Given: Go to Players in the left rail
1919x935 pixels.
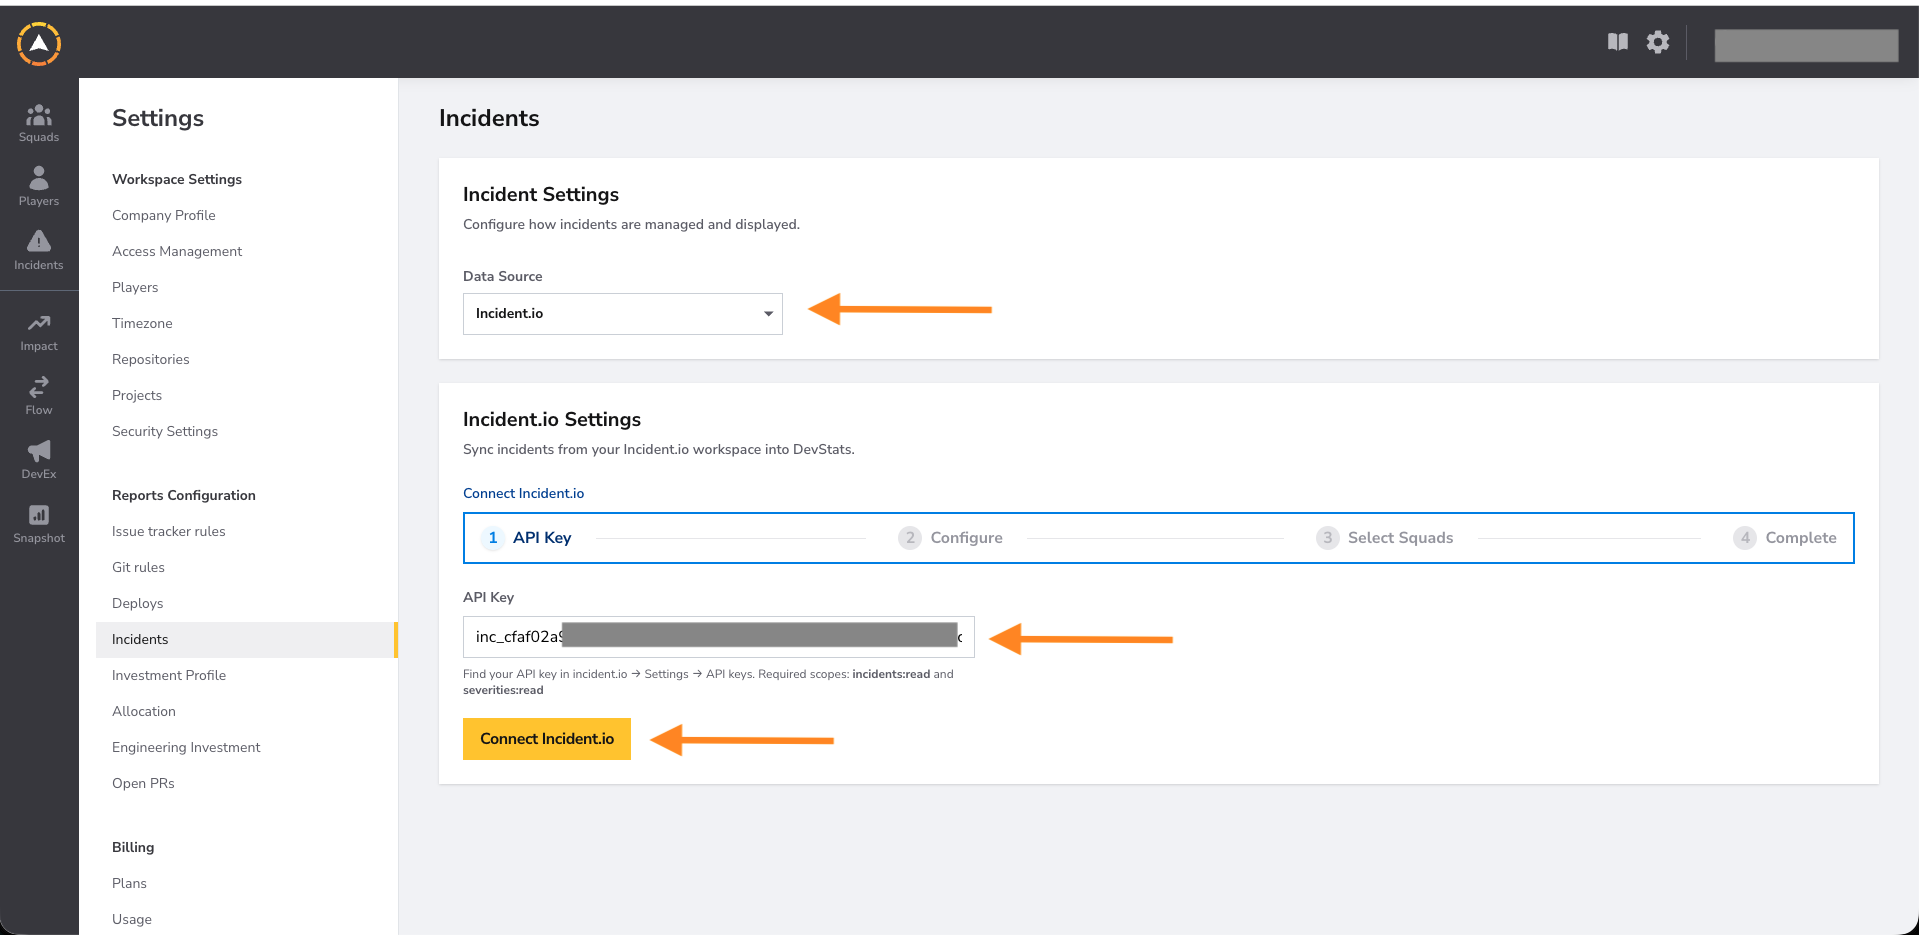Looking at the screenshot, I should pyautogui.click(x=39, y=187).
